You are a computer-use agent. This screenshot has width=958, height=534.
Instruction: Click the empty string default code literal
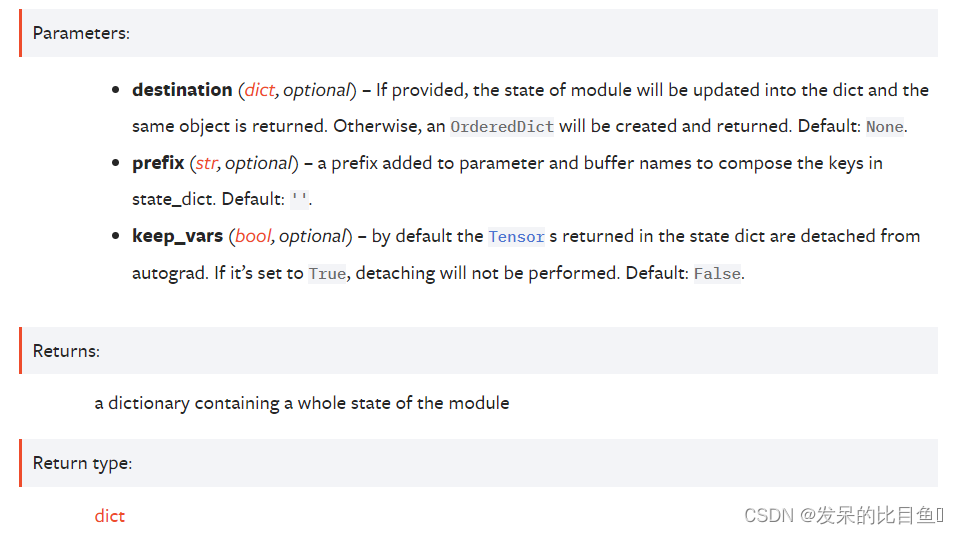pyautogui.click(x=299, y=199)
